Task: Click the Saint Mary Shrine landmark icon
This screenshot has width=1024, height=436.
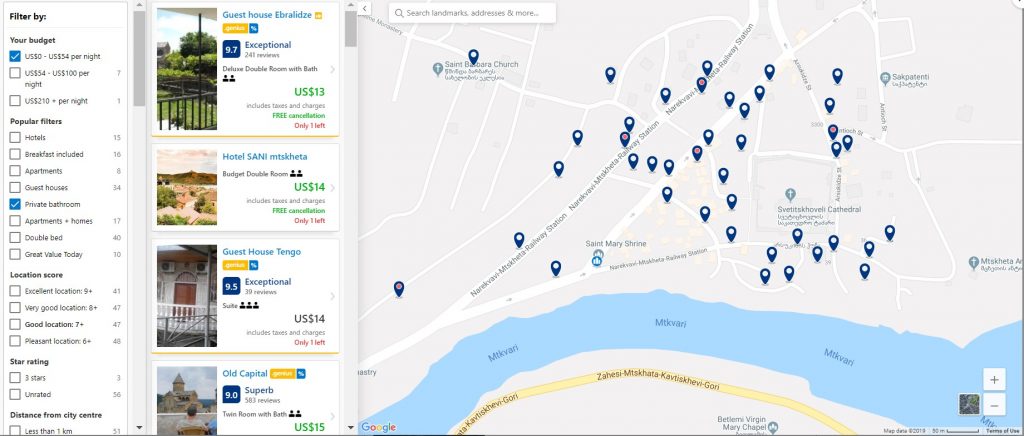Action: [597, 258]
